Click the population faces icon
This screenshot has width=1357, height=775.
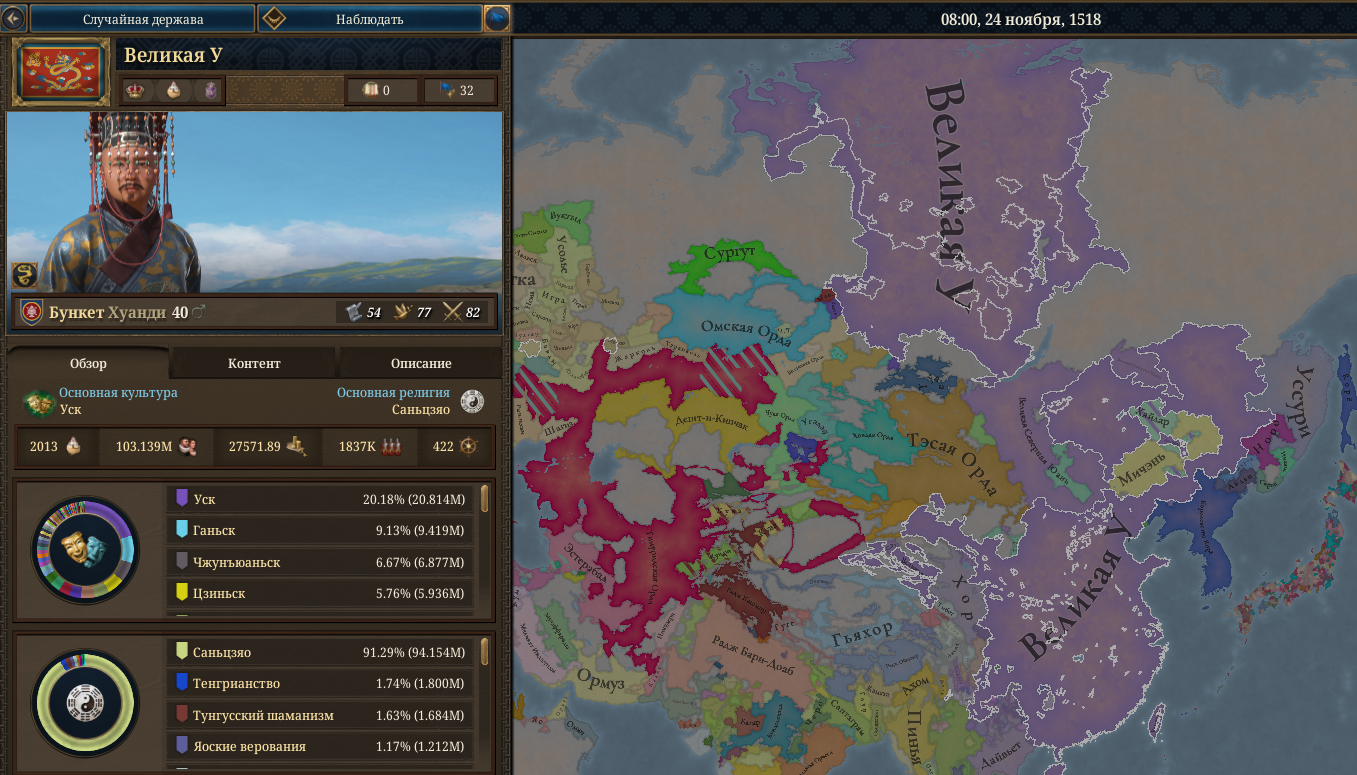tap(187, 446)
